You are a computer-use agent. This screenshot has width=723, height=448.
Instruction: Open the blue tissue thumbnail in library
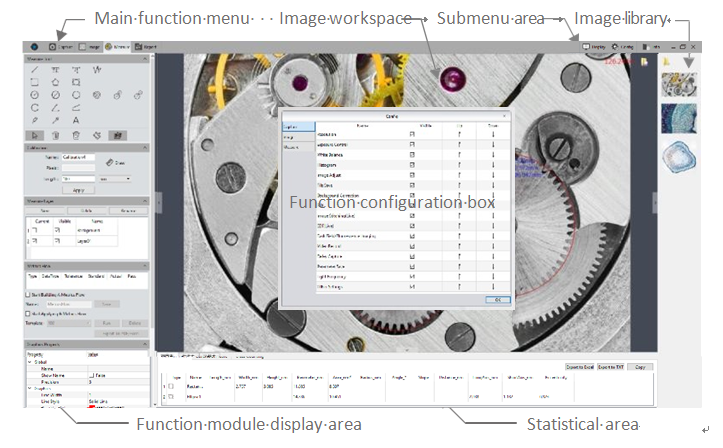[679, 118]
